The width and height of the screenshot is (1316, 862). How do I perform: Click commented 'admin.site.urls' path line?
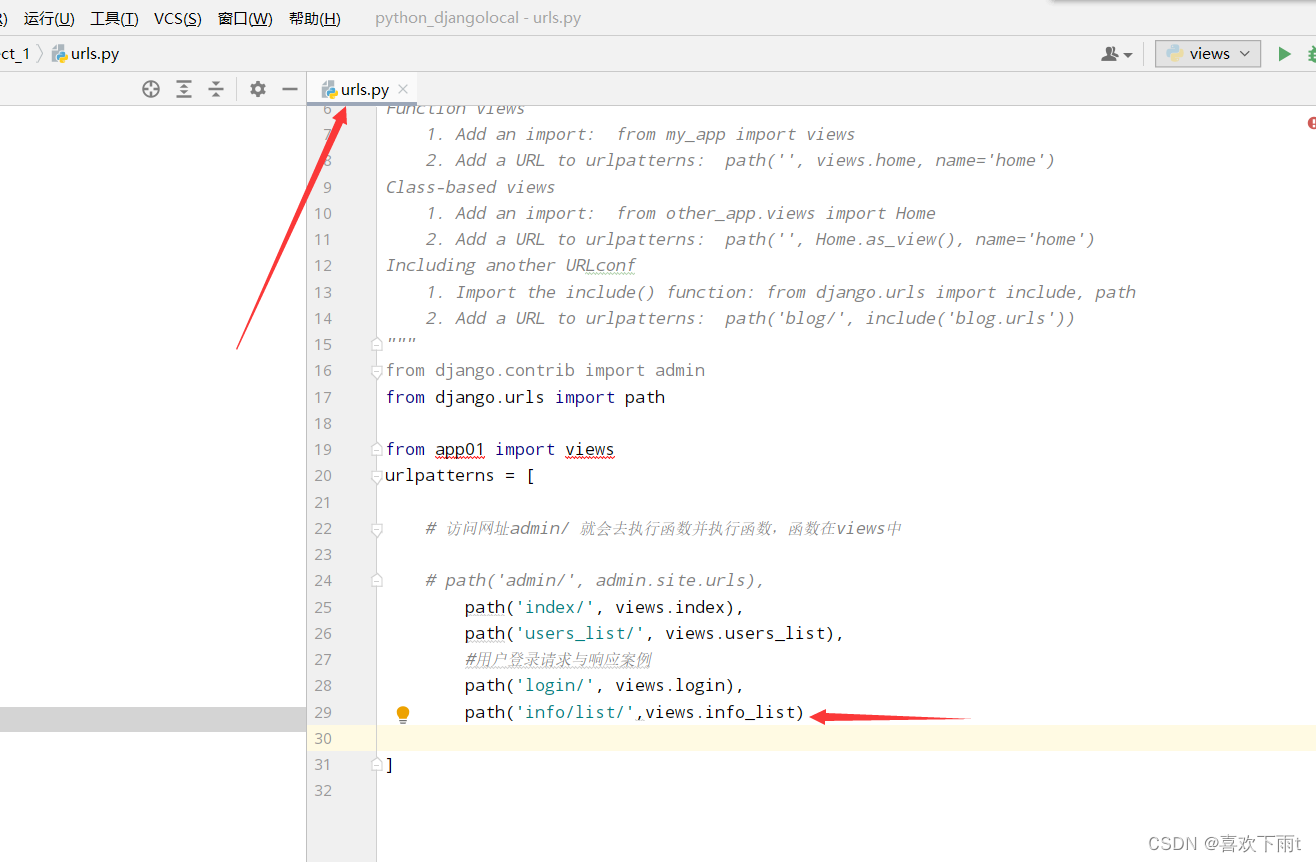coord(595,580)
